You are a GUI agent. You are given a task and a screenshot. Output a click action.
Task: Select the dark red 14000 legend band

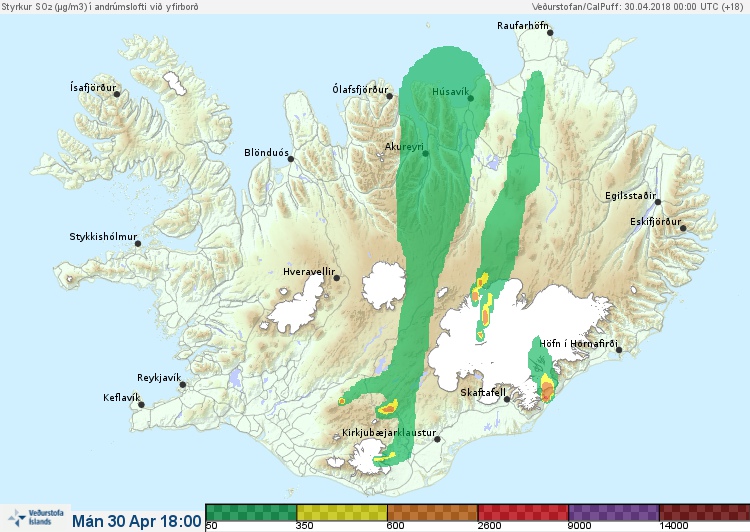704,512
